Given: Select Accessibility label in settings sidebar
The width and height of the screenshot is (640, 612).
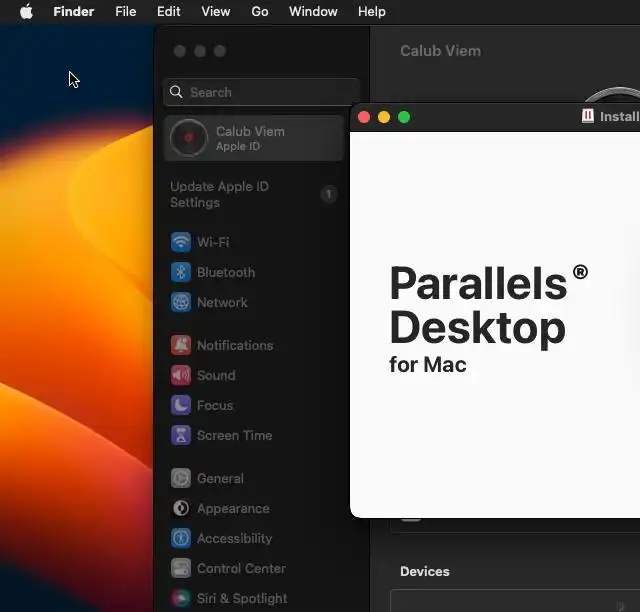Looking at the screenshot, I should tap(234, 539).
